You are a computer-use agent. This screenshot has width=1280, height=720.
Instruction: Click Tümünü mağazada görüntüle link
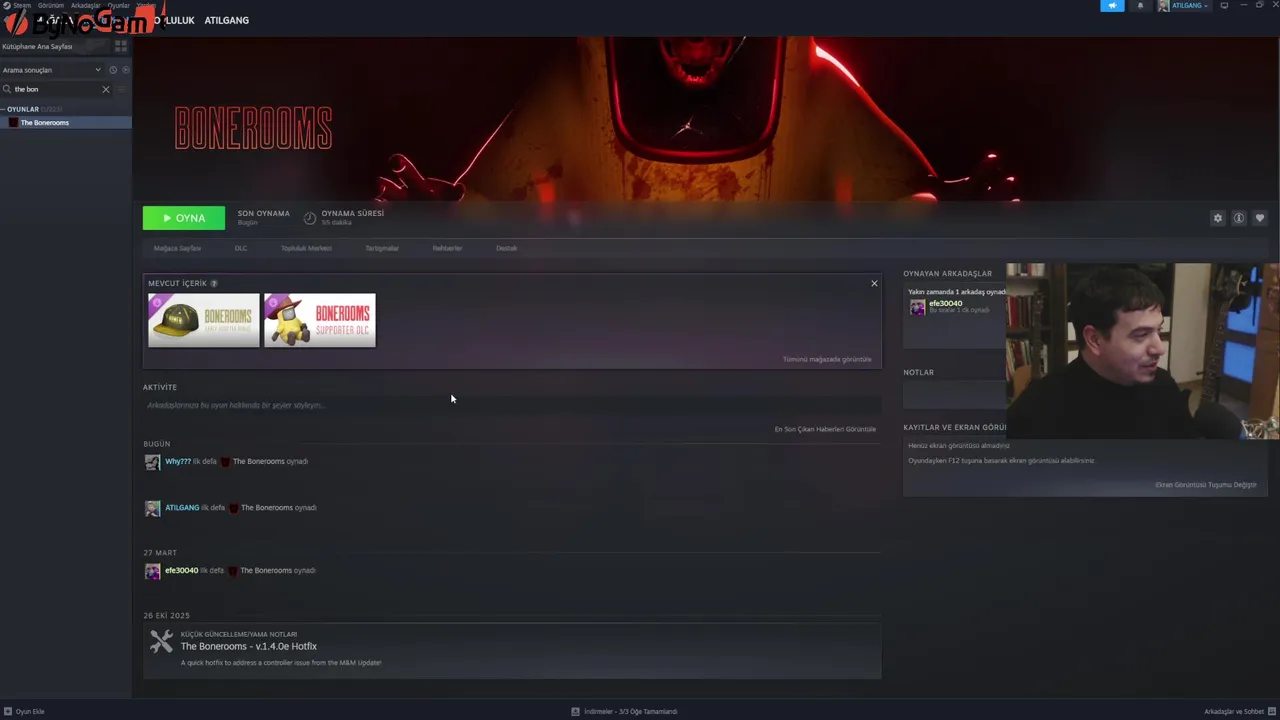827,359
